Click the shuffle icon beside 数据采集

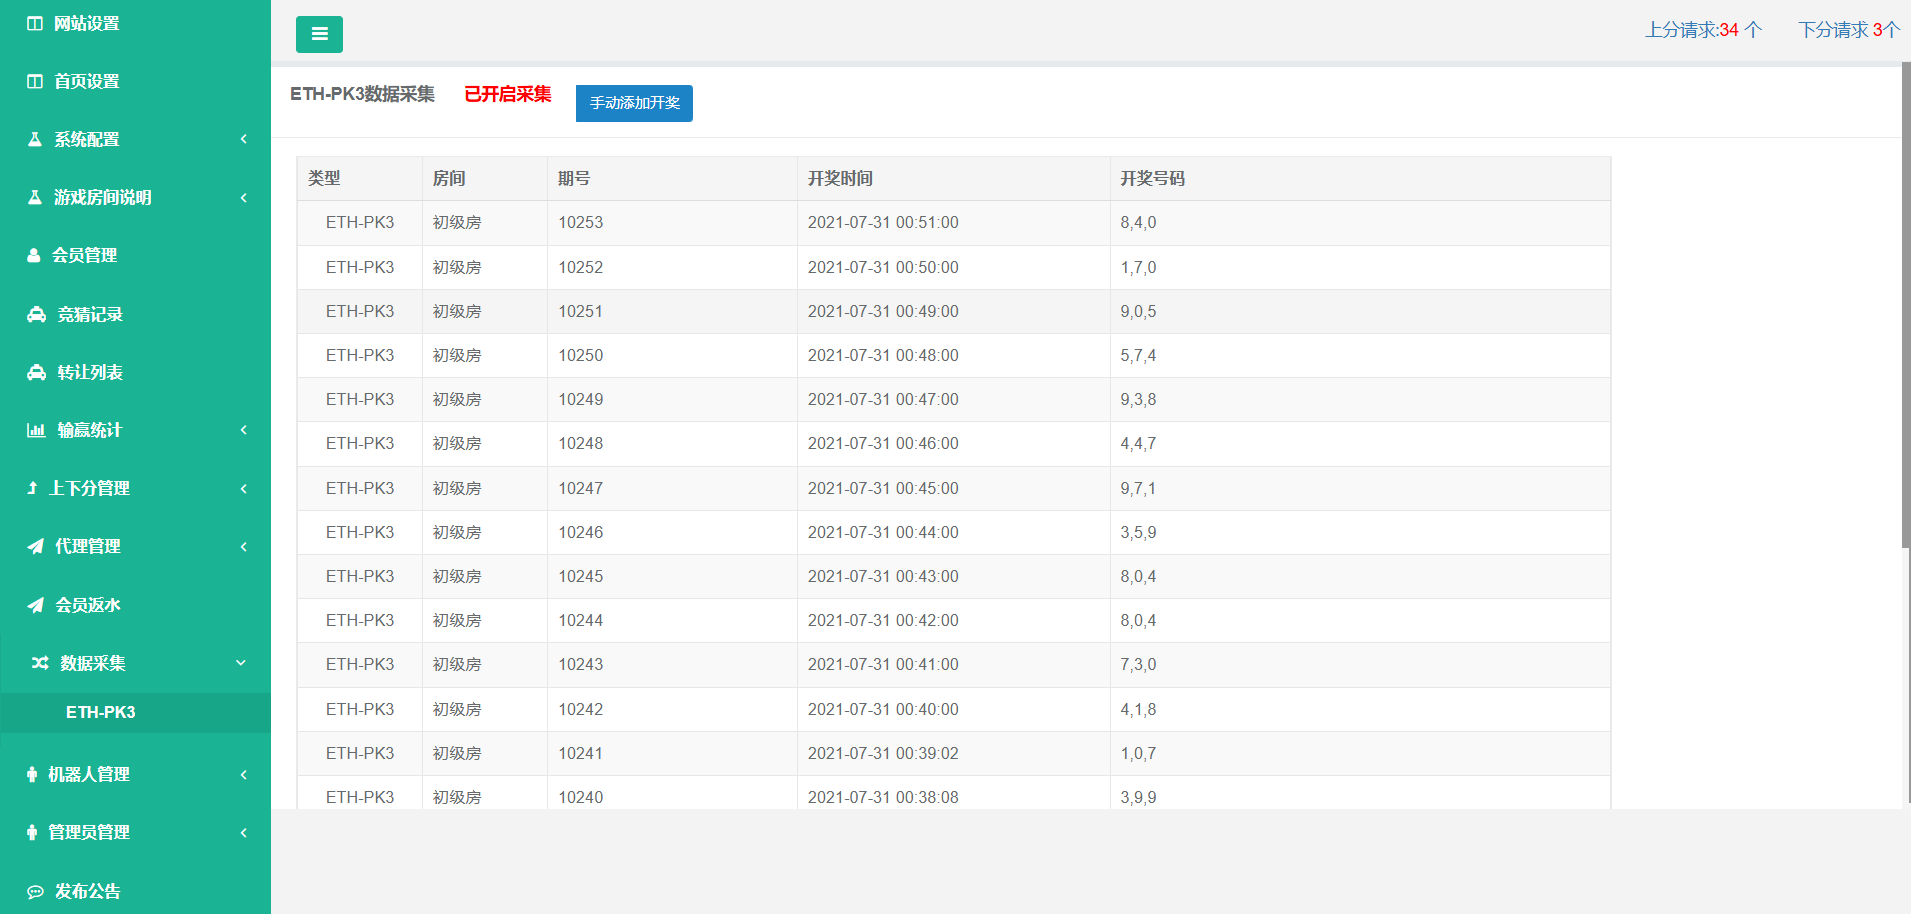point(40,663)
